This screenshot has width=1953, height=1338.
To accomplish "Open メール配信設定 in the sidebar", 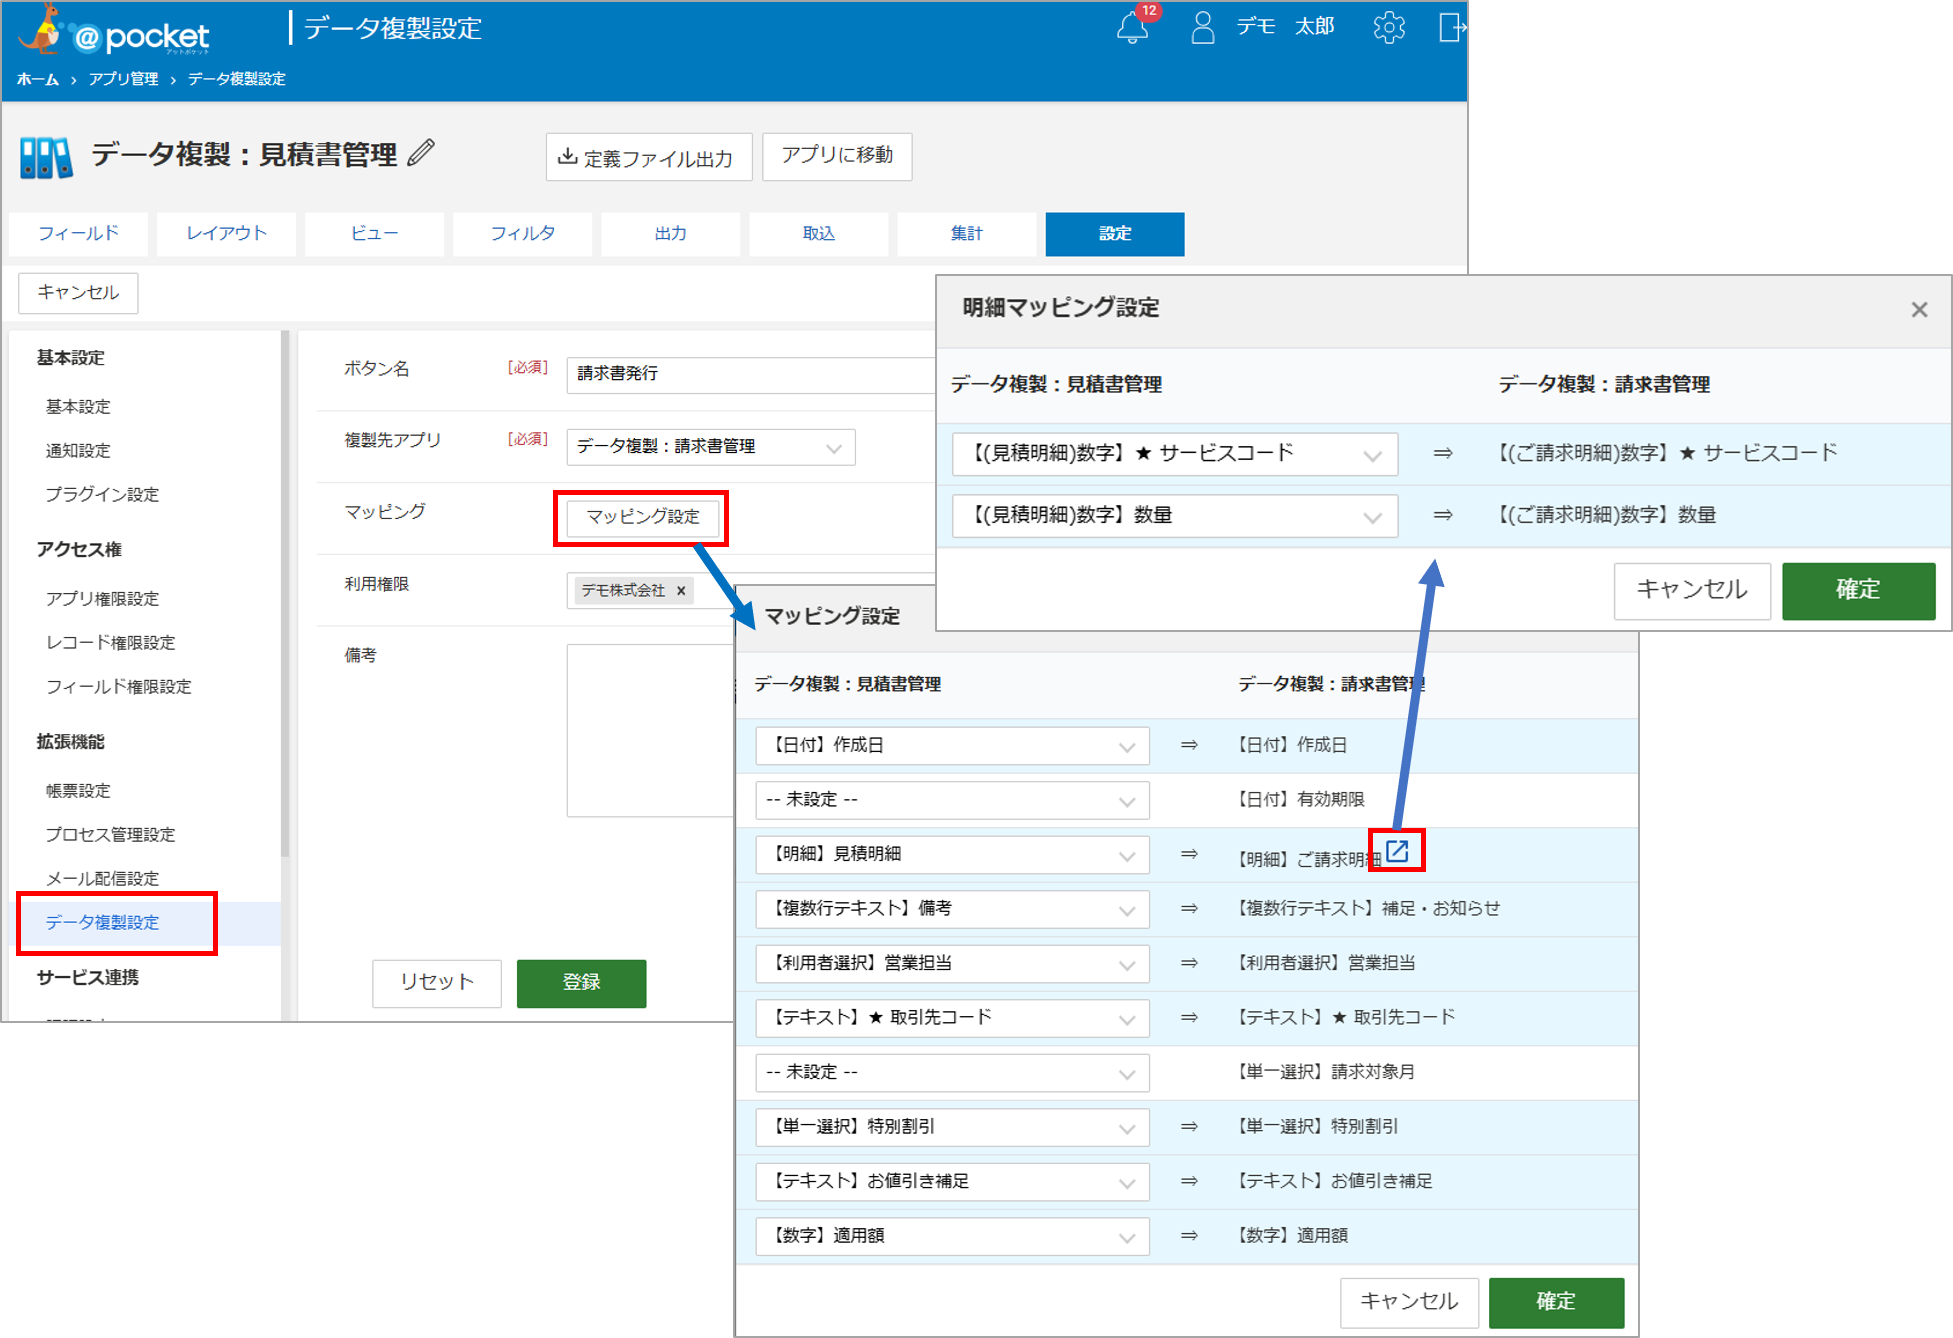I will pos(102,879).
